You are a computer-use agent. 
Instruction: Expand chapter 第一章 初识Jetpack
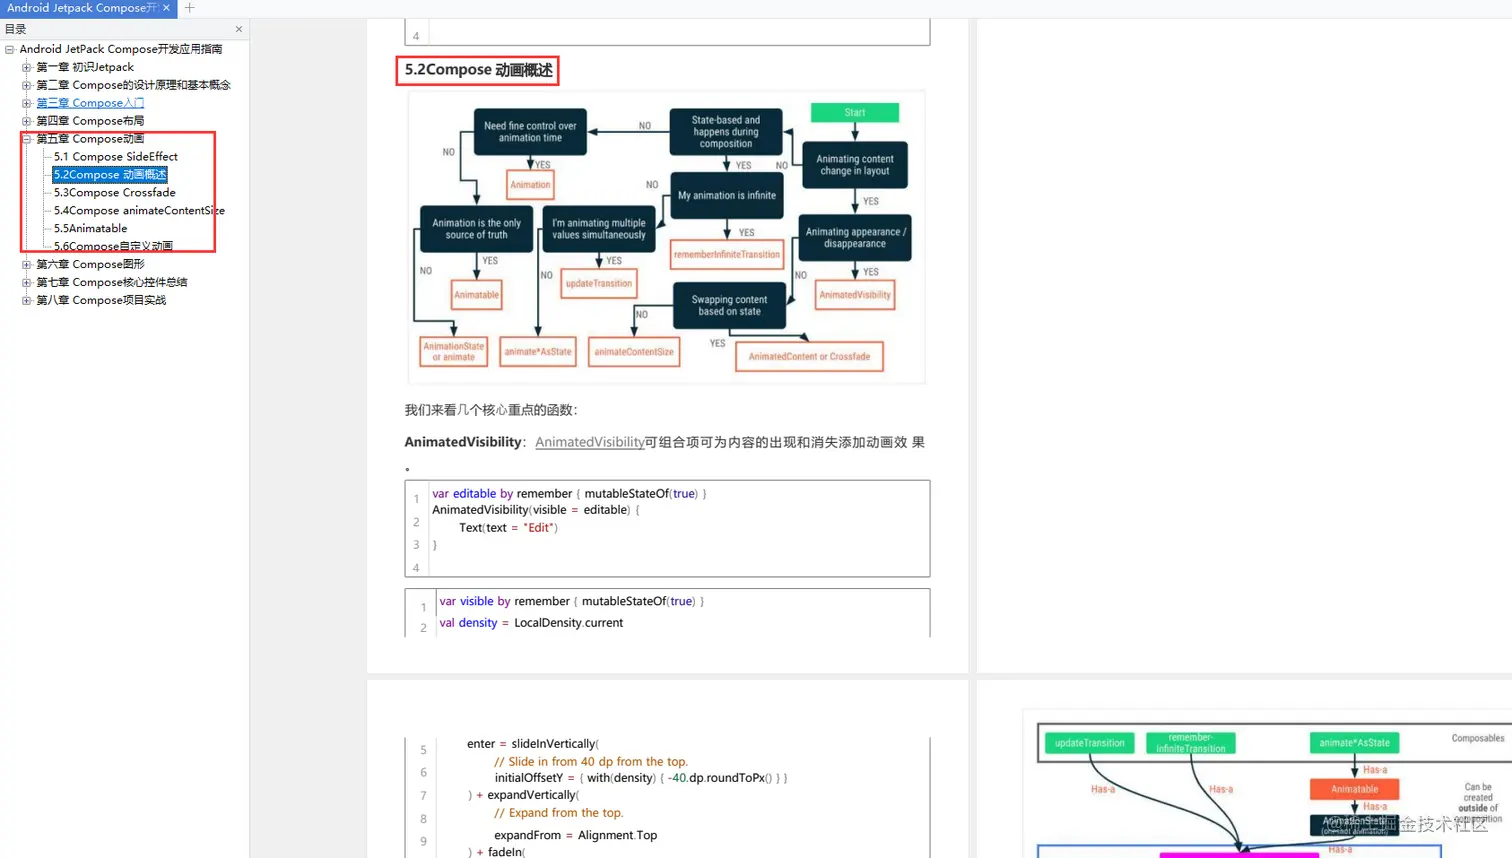pos(24,67)
